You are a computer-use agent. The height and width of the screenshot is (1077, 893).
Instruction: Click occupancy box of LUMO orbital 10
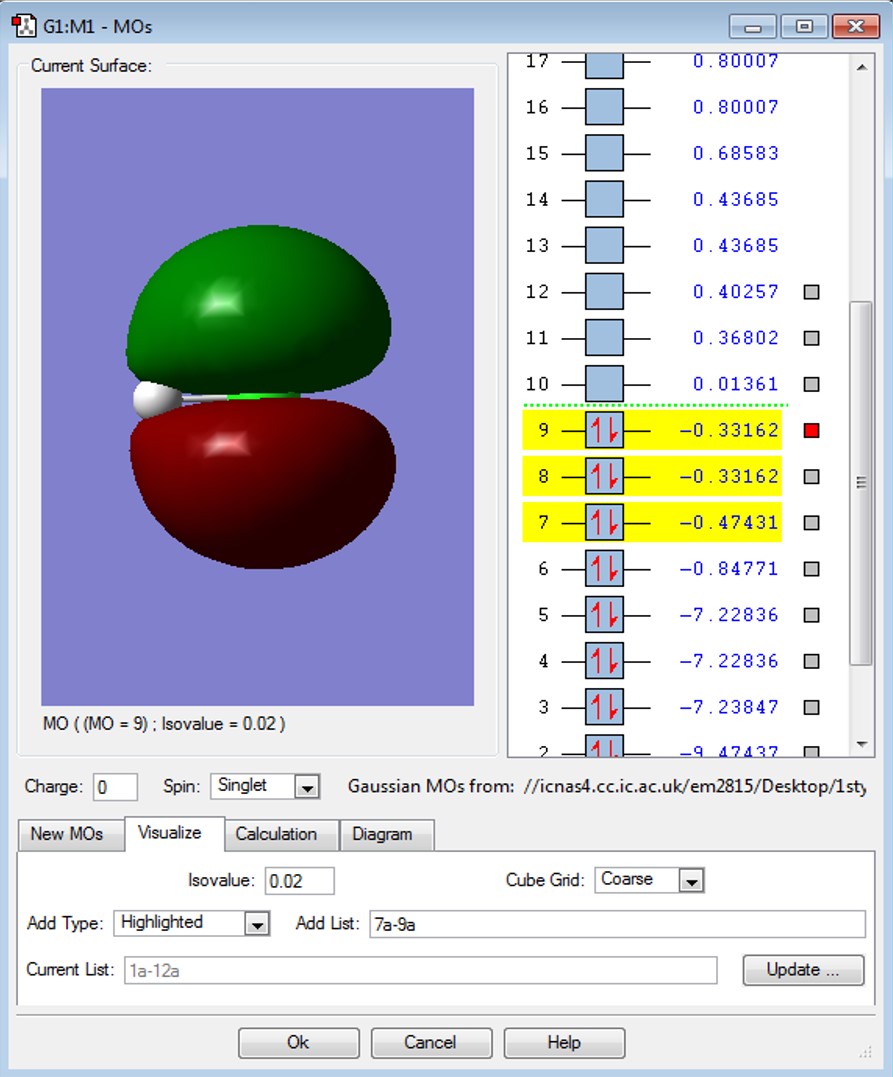(x=604, y=384)
